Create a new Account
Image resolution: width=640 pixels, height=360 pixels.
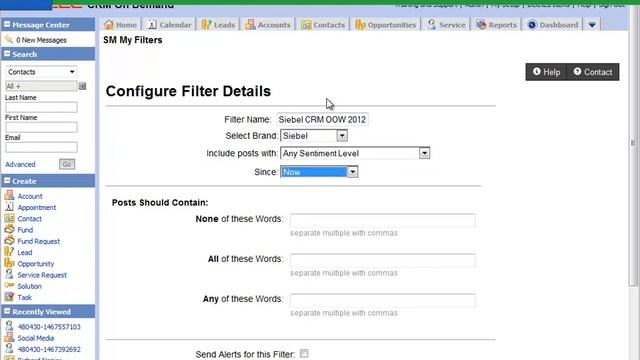pyautogui.click(x=30, y=196)
